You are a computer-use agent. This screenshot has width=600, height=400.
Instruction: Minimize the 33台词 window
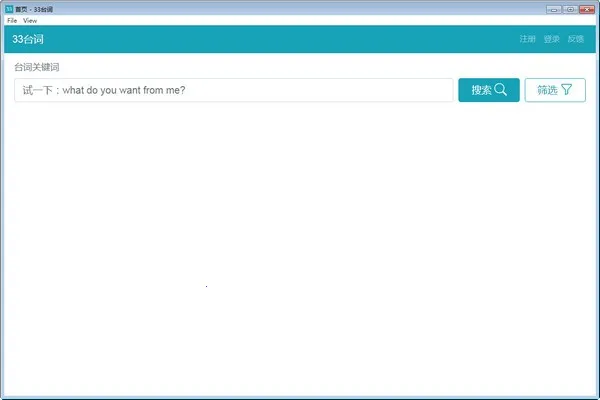coord(552,8)
